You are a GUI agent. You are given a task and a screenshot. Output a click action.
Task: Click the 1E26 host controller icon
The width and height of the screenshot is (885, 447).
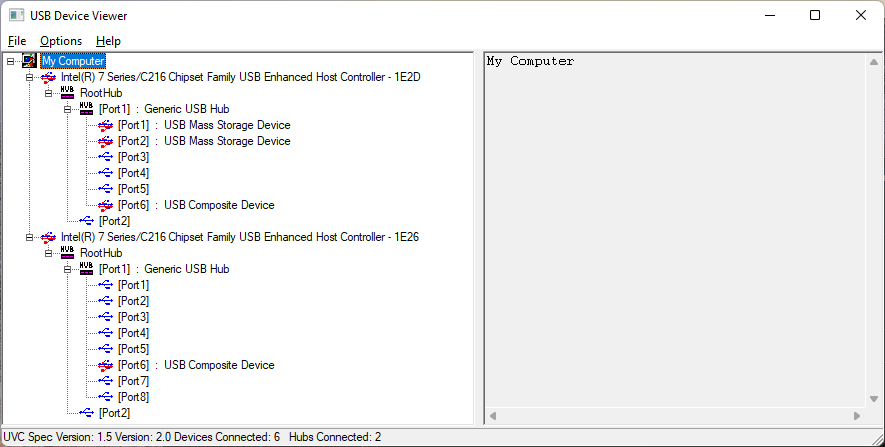tap(49, 237)
